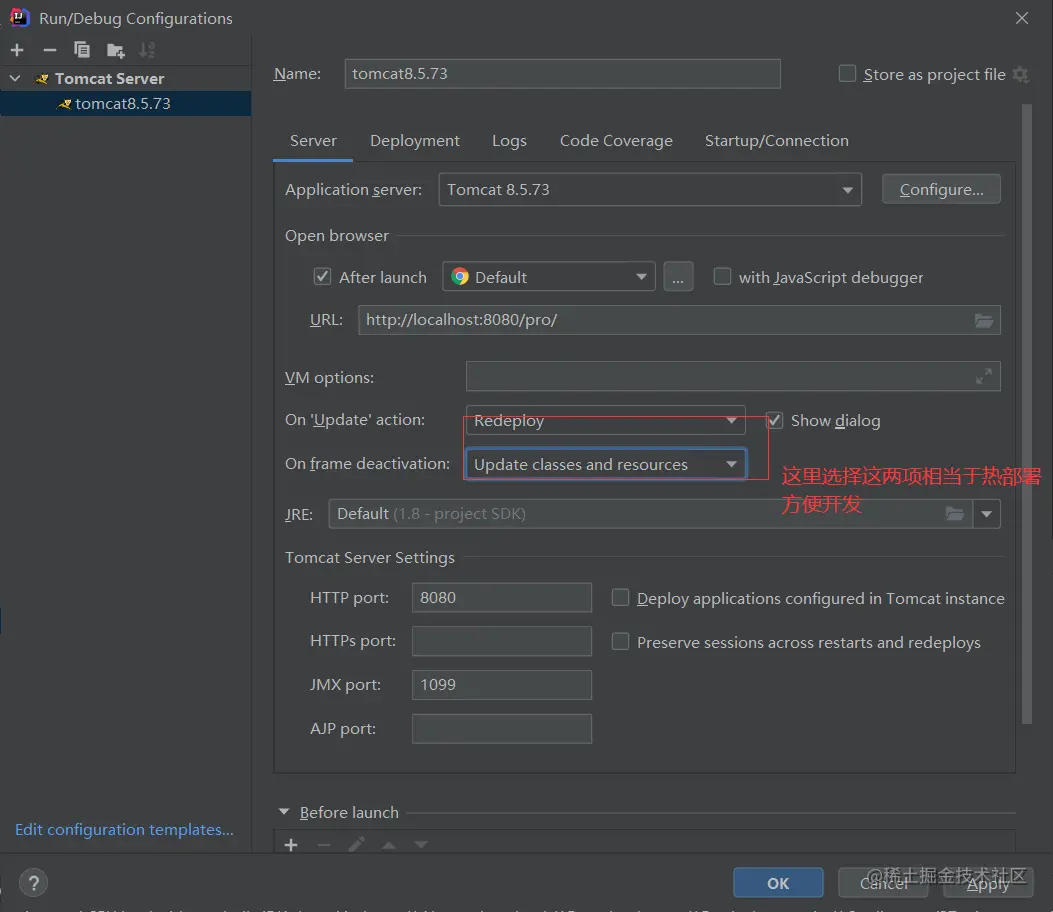Image resolution: width=1053 pixels, height=912 pixels.
Task: Click the gear icon beside Store as project file
Action: [1021, 75]
